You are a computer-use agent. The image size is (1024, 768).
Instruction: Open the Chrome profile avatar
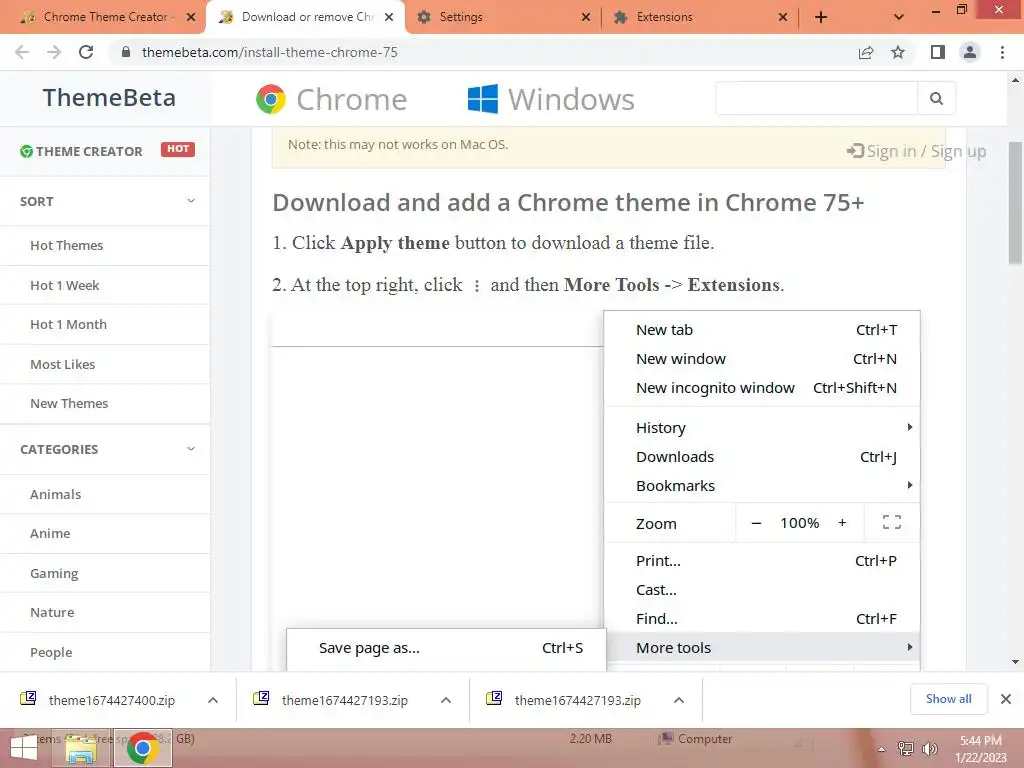970,52
